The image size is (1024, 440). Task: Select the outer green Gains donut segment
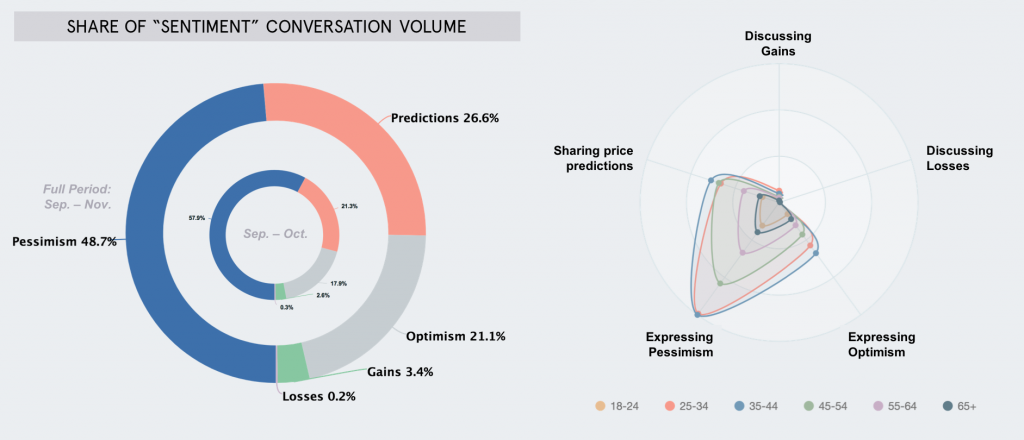292,362
